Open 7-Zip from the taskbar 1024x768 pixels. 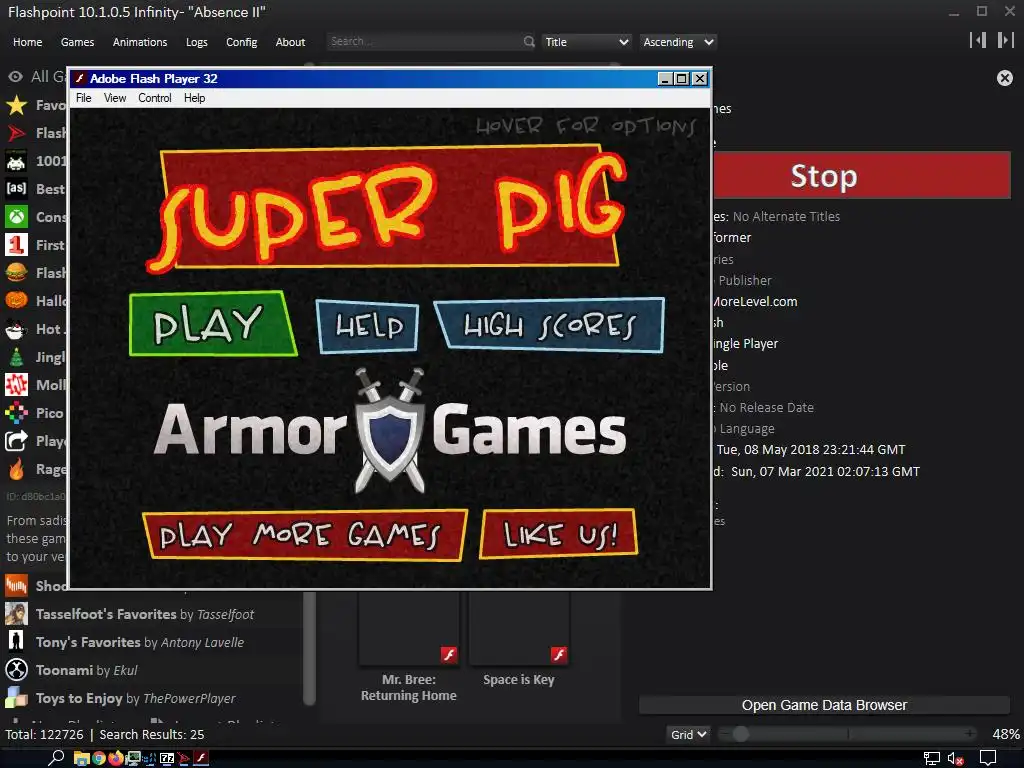click(x=167, y=758)
